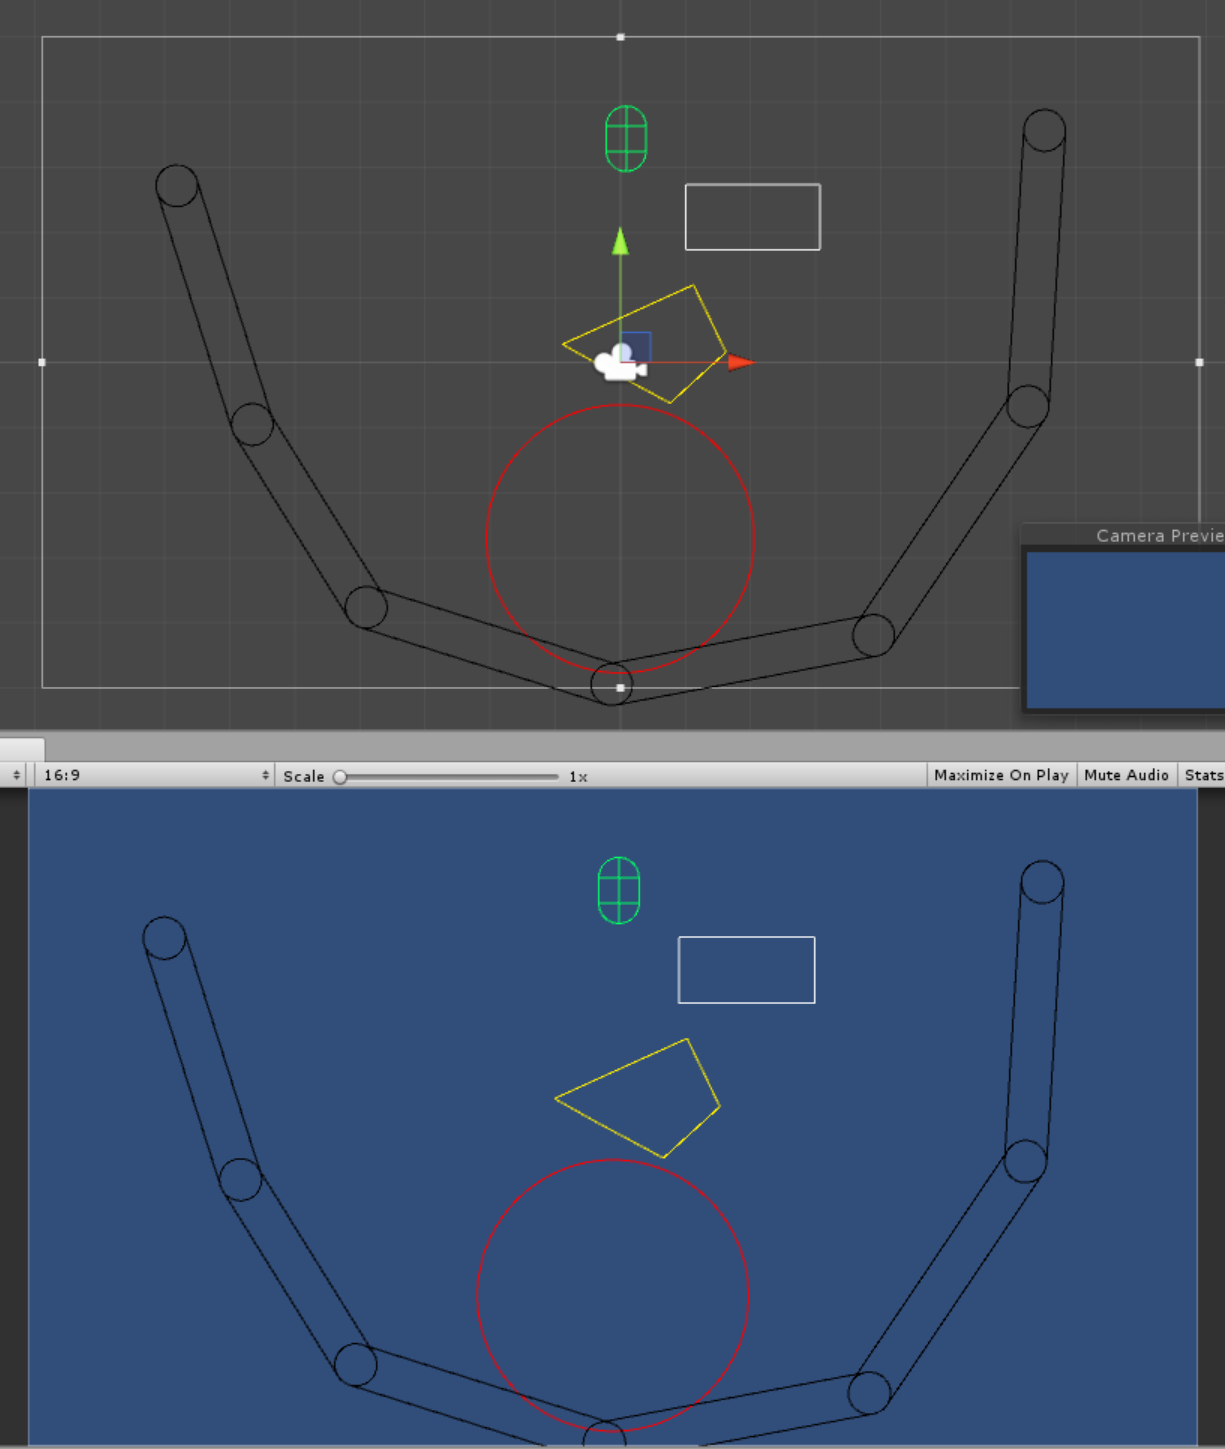Open the 16:9 aspect ratio dropdown
Viewport: 1225px width, 1449px height.
[x=155, y=775]
